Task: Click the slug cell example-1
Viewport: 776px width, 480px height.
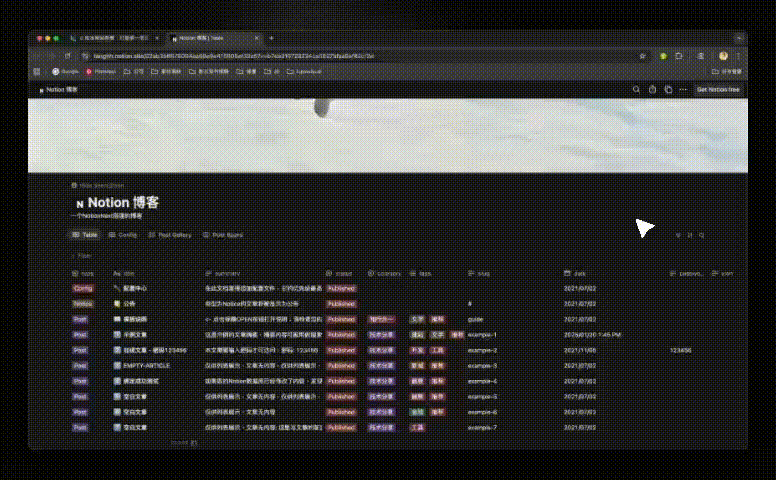Action: coord(482,335)
